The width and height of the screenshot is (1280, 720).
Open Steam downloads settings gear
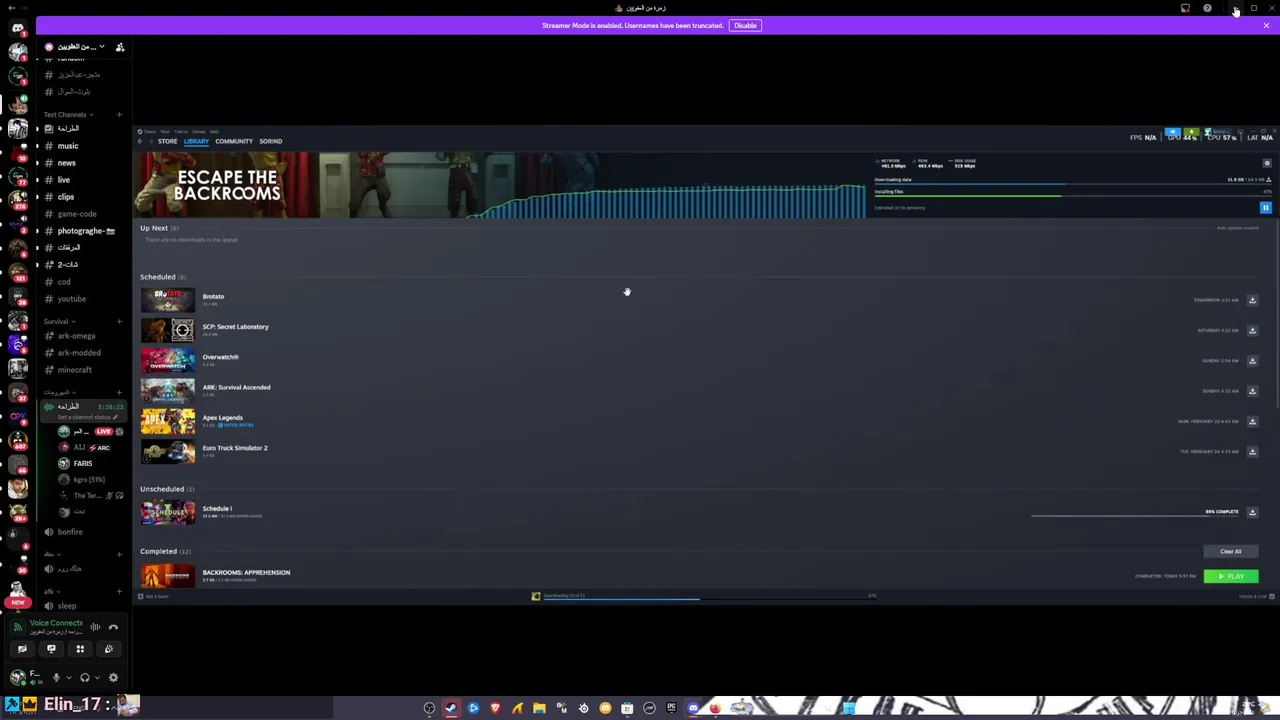(1267, 163)
